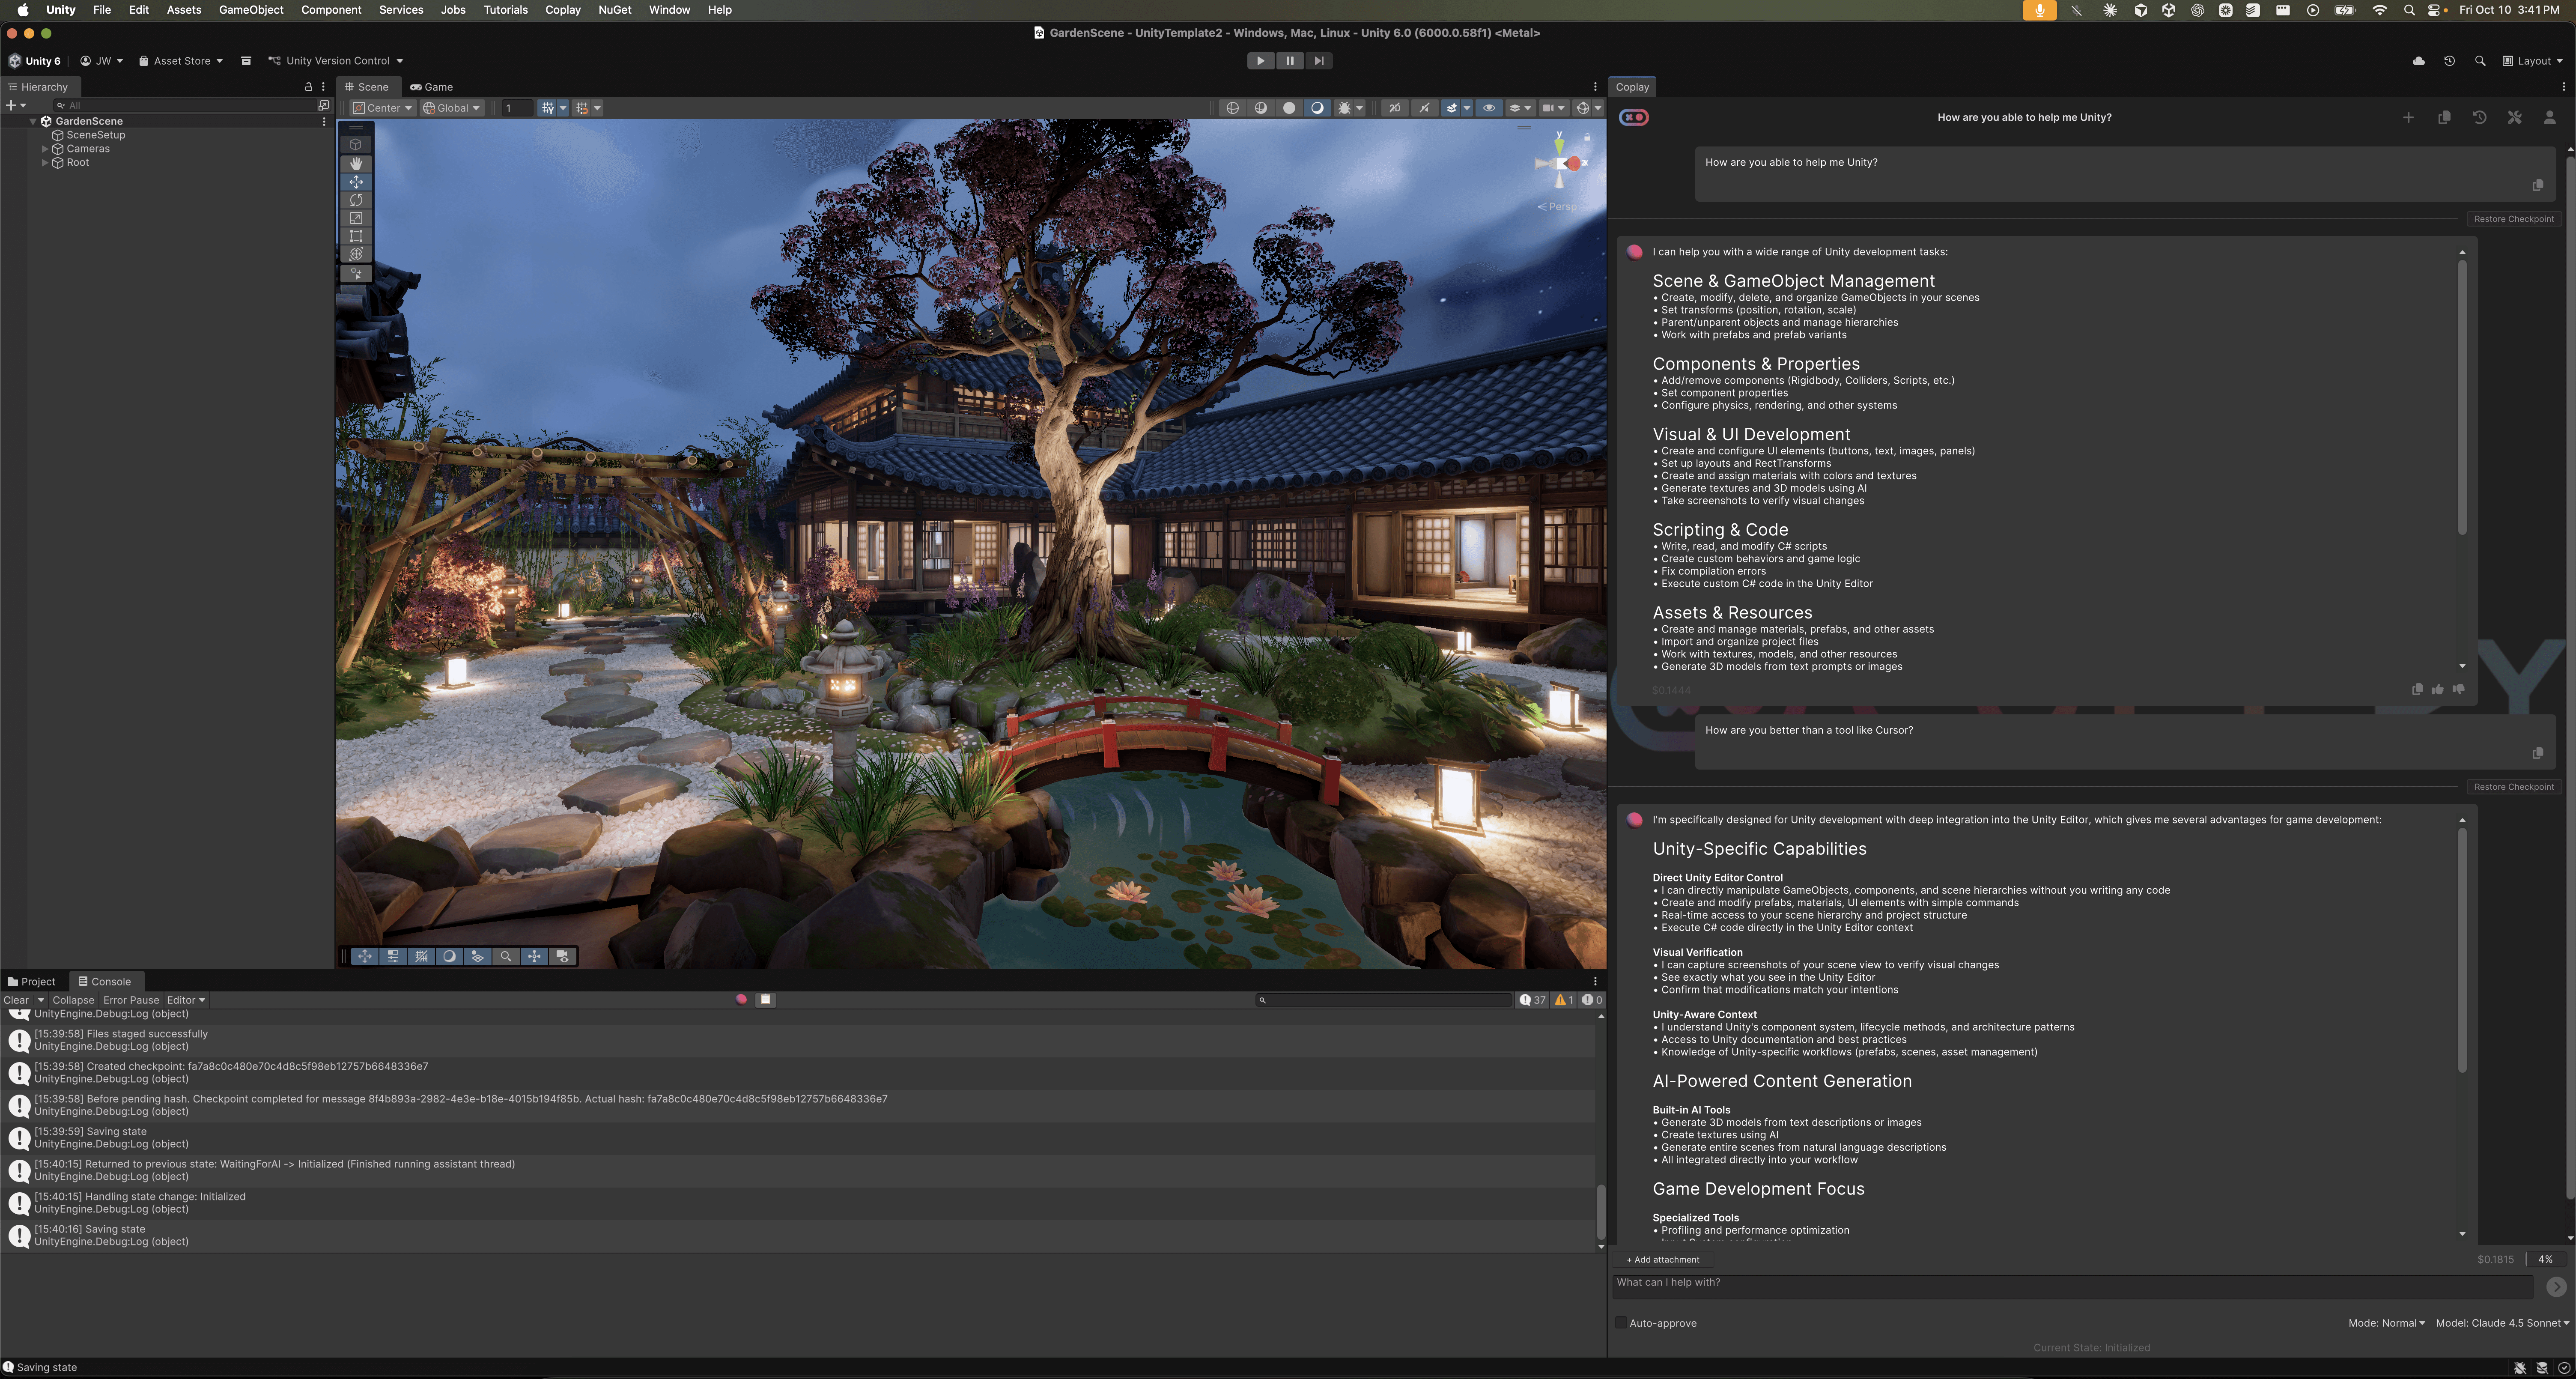Viewport: 2576px width, 1379px height.
Task: Select the Hand tool for panning
Action: [356, 163]
